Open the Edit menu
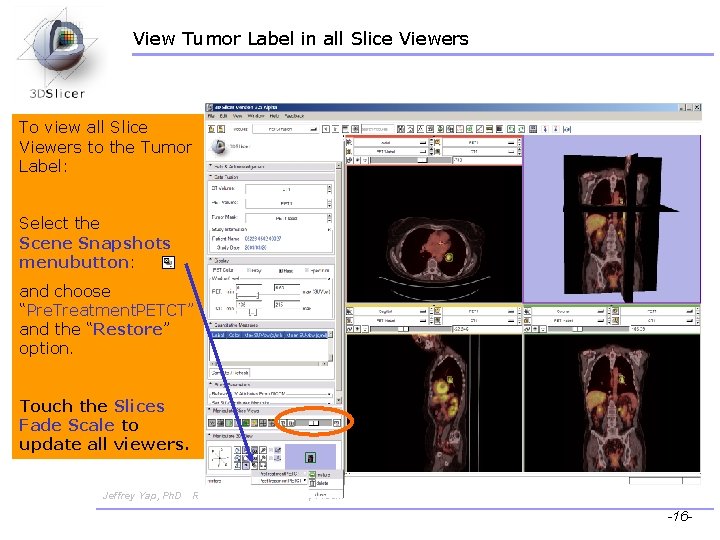This screenshot has width=720, height=540. click(x=223, y=116)
